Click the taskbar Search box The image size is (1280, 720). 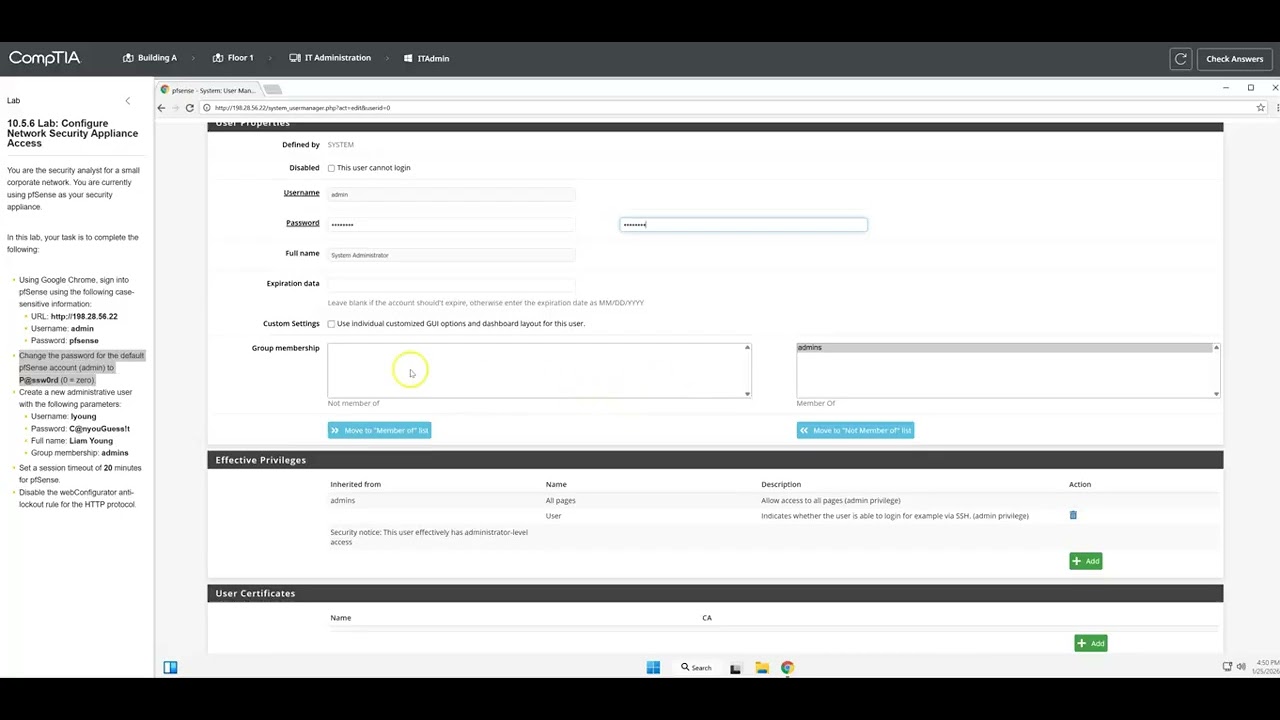696,667
